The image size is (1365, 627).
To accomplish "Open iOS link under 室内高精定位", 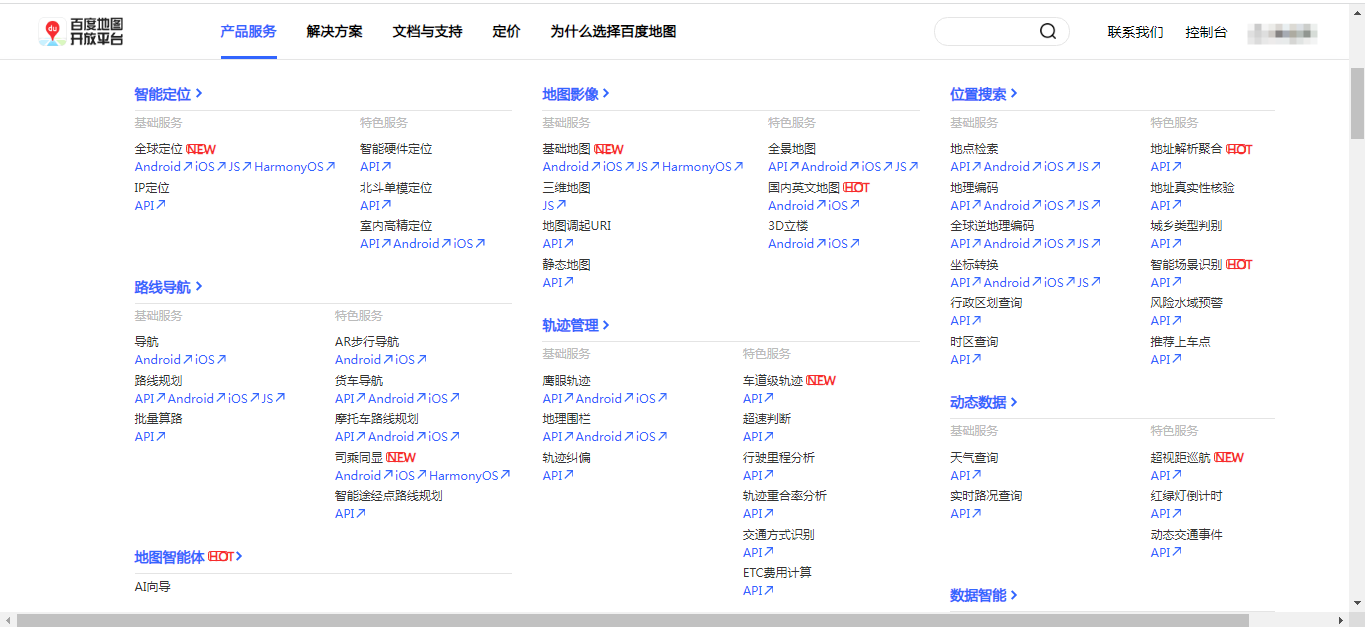I will pyautogui.click(x=469, y=243).
